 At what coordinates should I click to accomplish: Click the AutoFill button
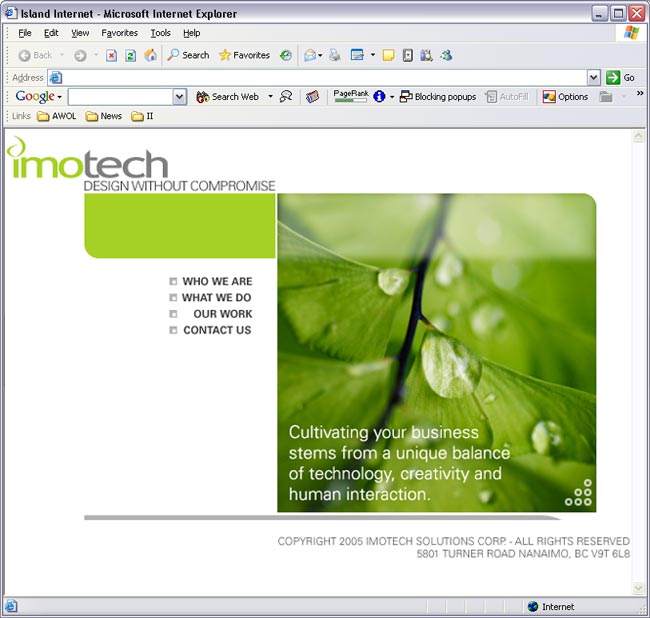[x=507, y=97]
